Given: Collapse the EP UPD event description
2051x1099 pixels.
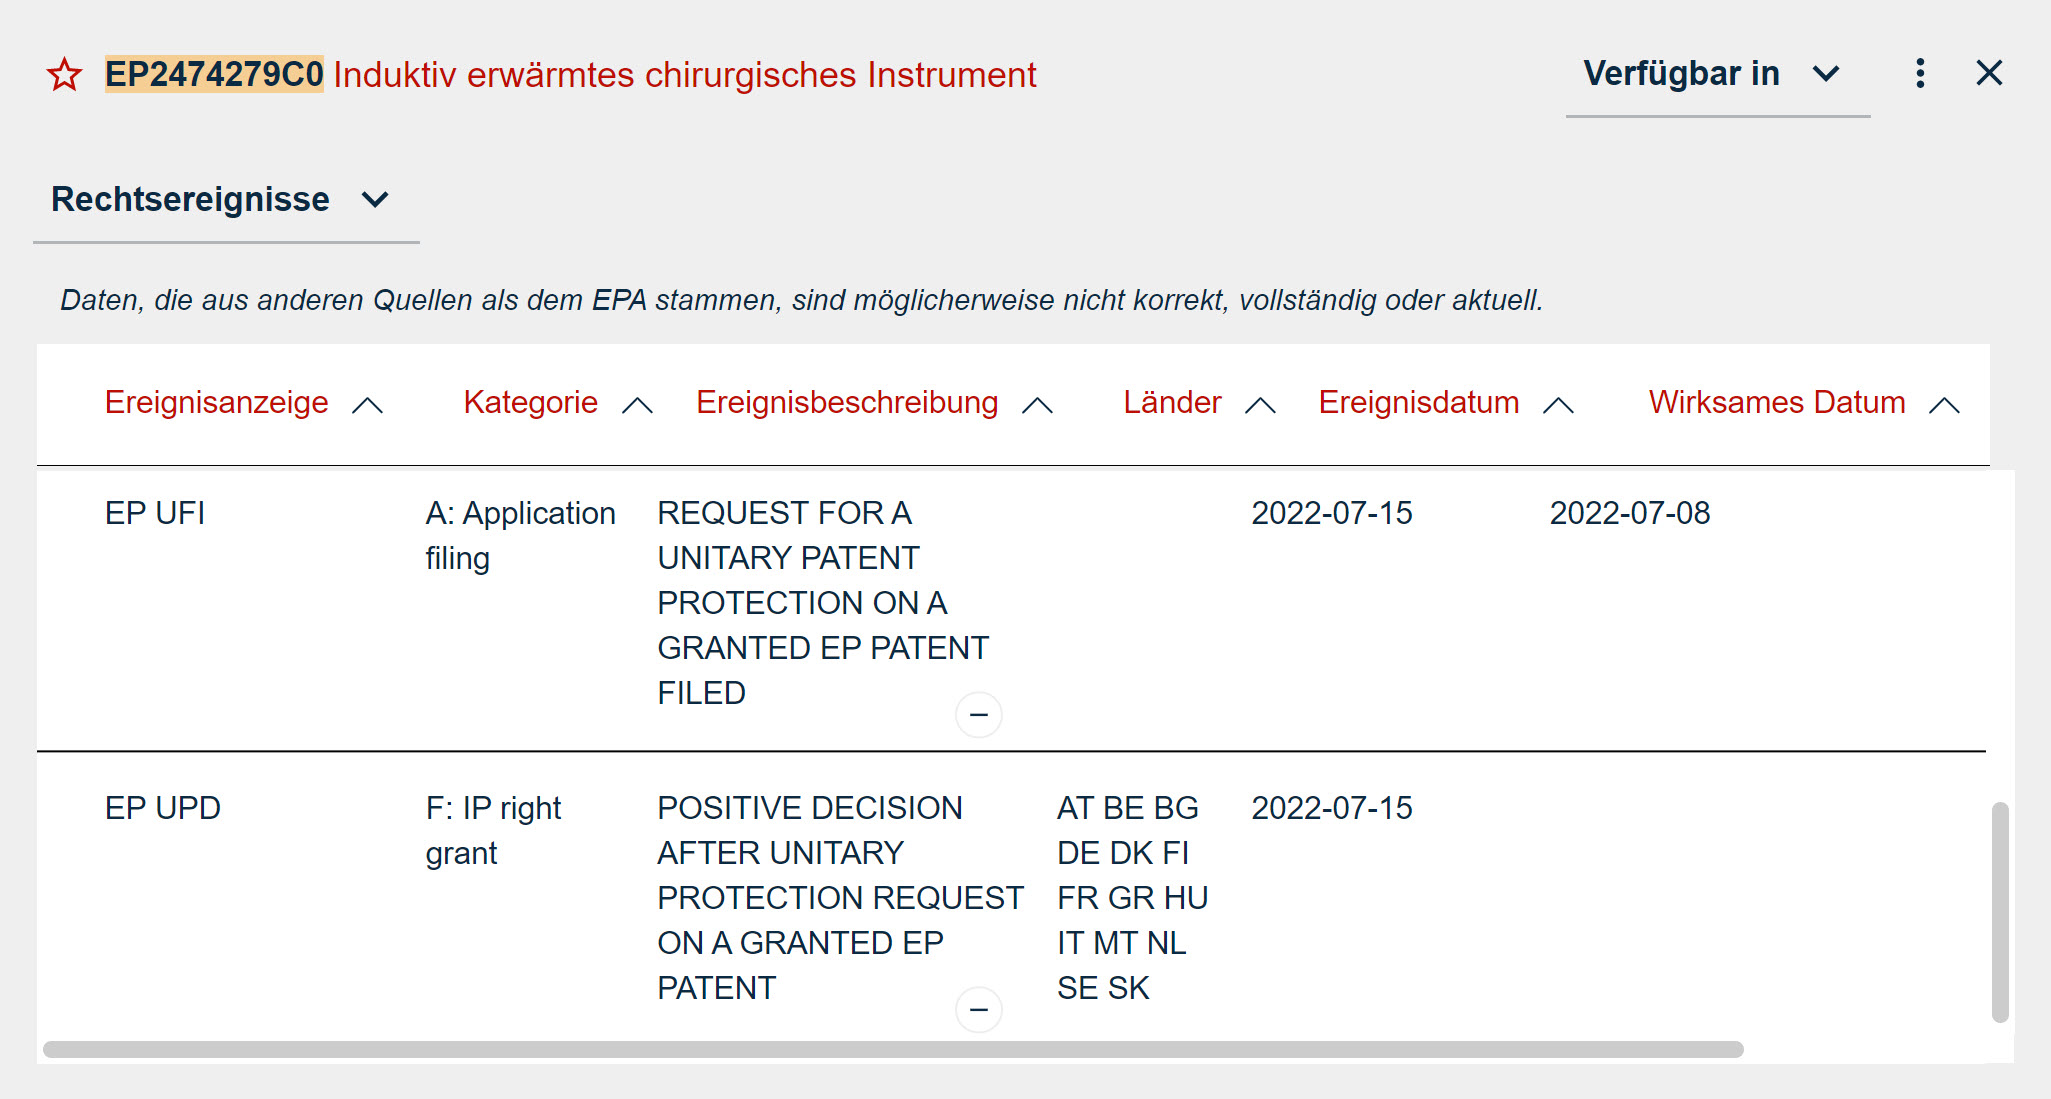Looking at the screenshot, I should tap(979, 1010).
